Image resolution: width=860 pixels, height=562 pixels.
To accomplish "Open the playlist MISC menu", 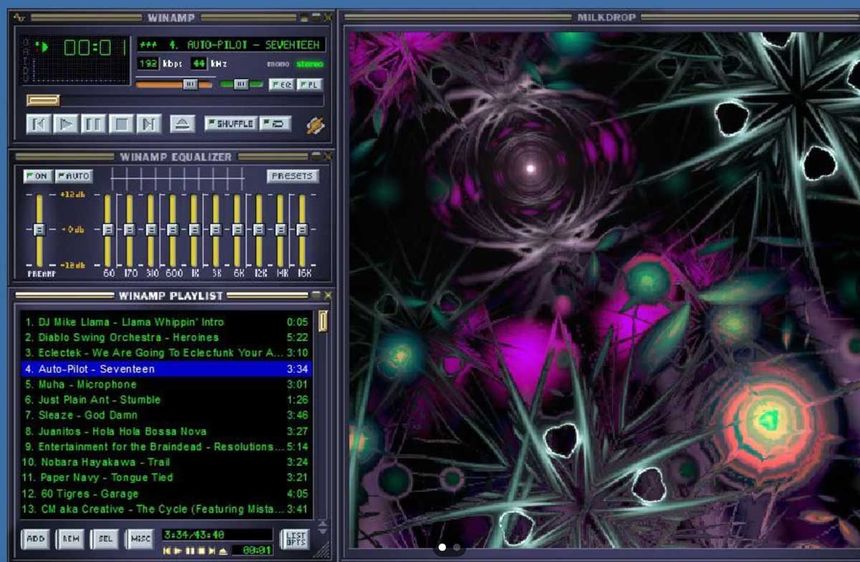I will [x=140, y=539].
